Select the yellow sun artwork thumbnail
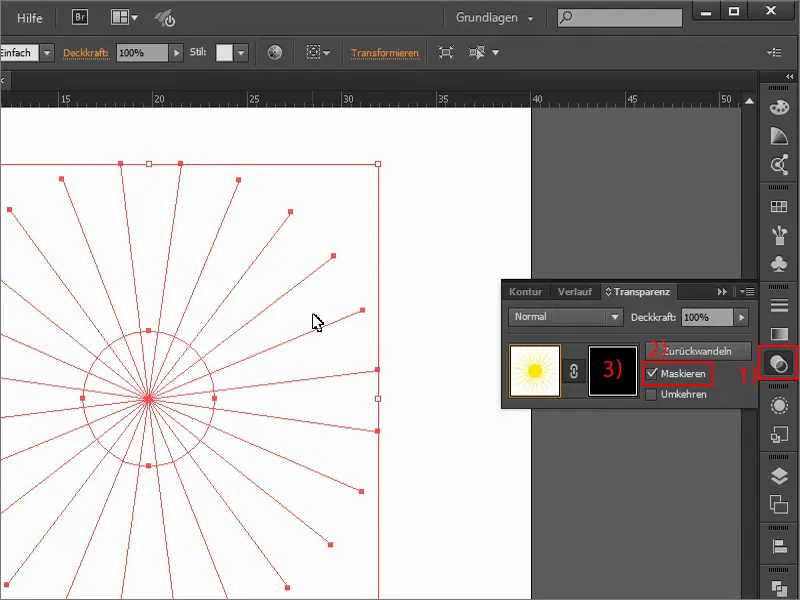The width and height of the screenshot is (800, 600). (535, 371)
